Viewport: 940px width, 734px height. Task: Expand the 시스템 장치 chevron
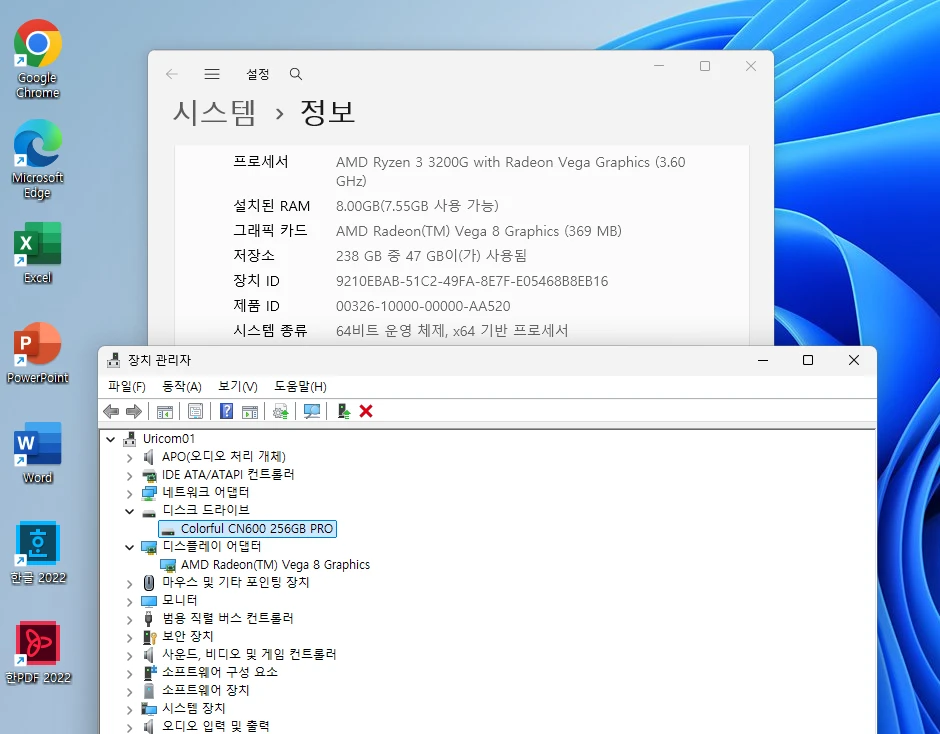(x=129, y=709)
